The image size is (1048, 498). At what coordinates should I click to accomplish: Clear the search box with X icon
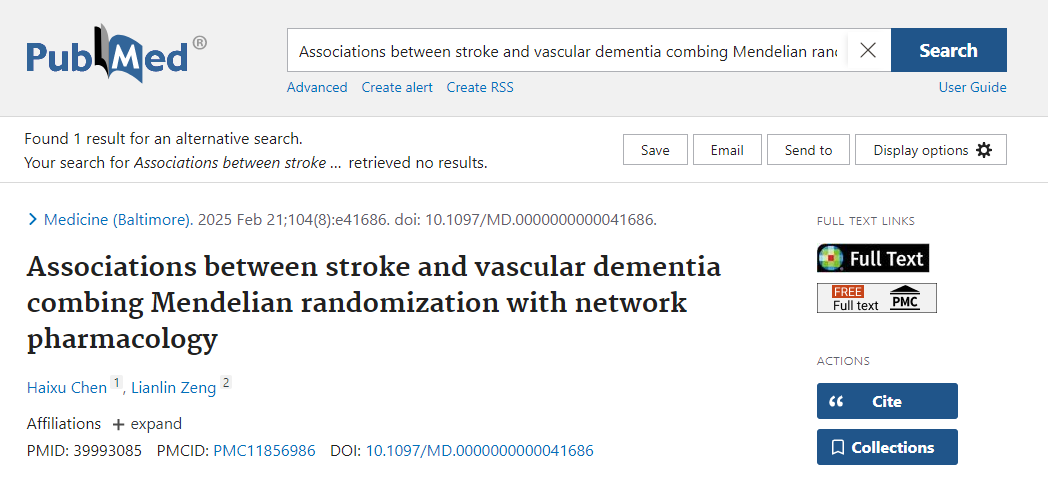868,51
